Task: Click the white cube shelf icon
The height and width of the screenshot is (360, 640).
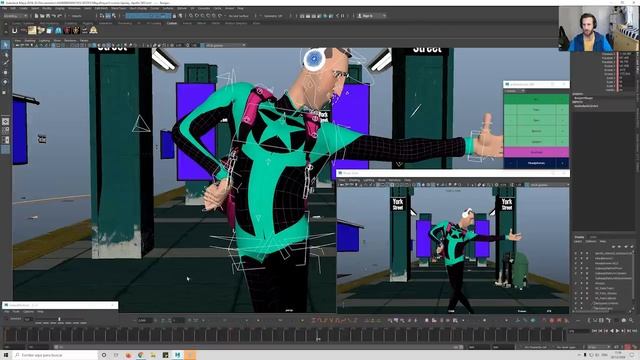Action: click(x=49, y=31)
